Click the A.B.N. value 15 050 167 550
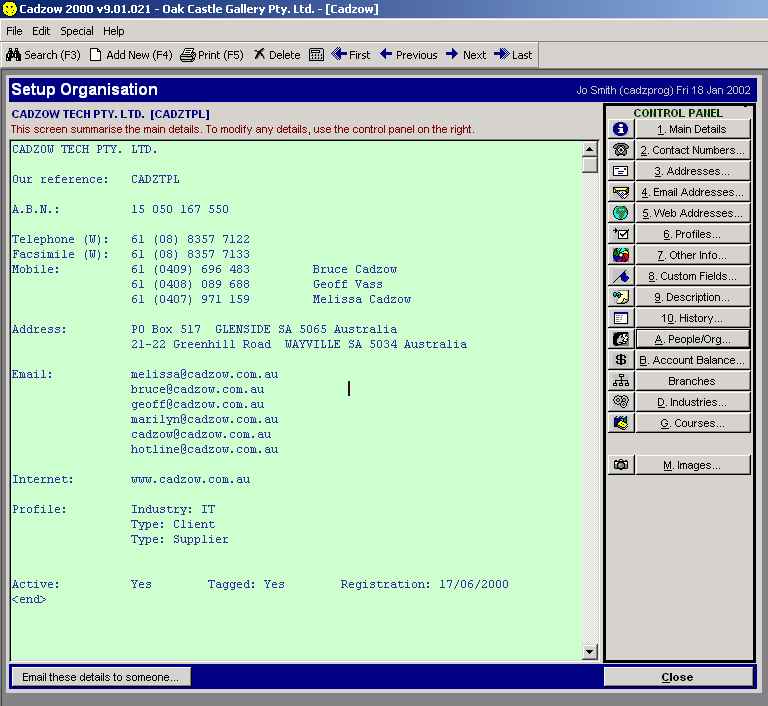Image resolution: width=768 pixels, height=706 pixels. click(x=180, y=209)
